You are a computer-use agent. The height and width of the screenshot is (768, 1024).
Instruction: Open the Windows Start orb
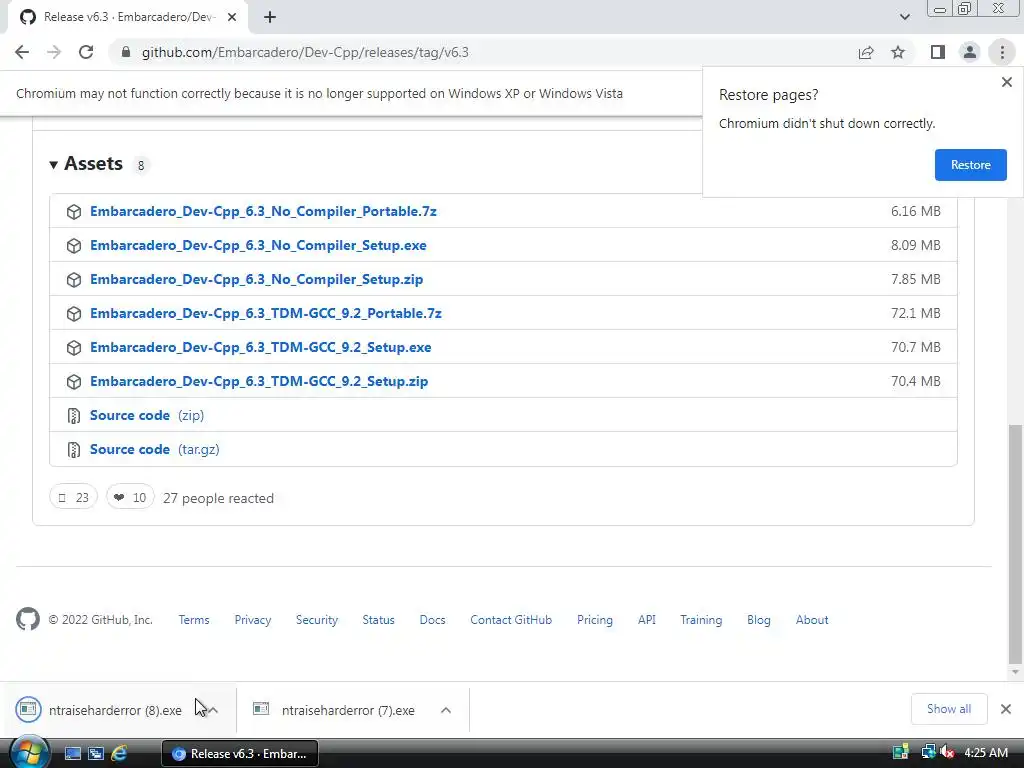click(x=29, y=753)
